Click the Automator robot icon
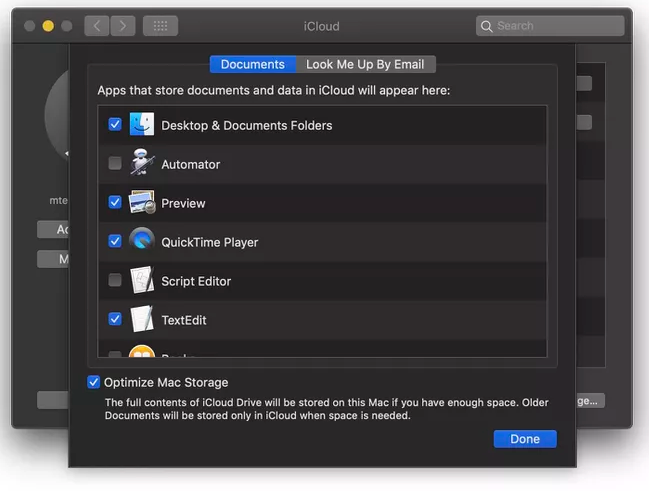The height and width of the screenshot is (491, 649). click(x=142, y=162)
